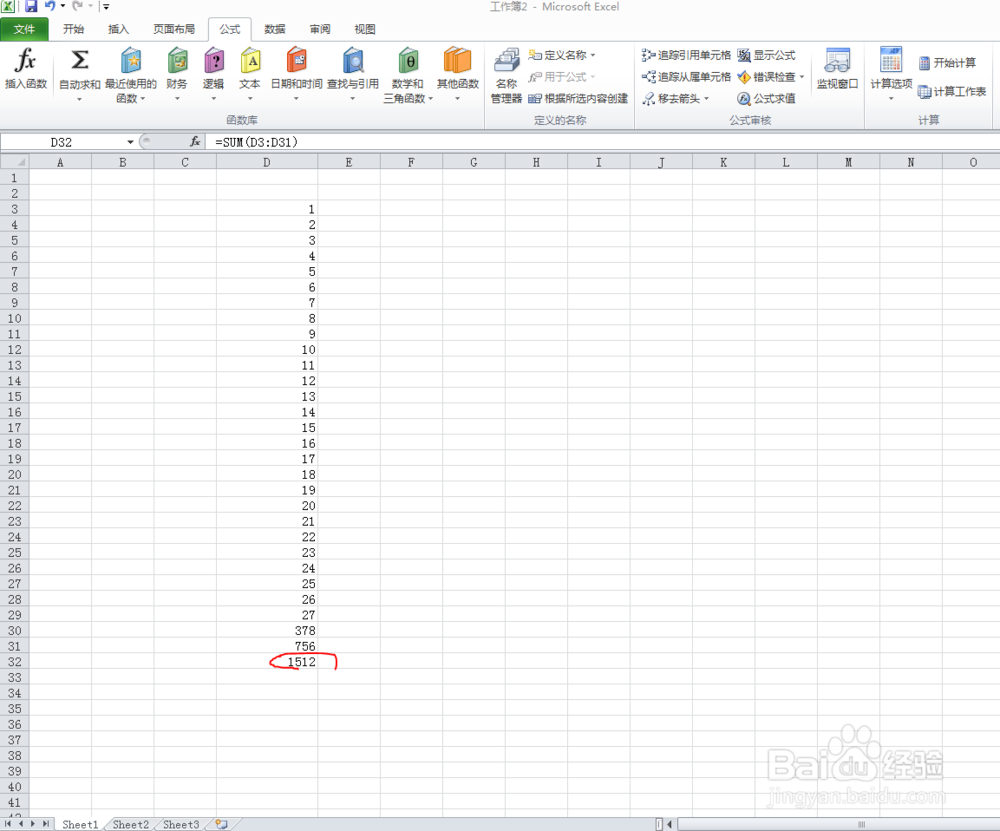Expand the Error Checking dropdown arrow
The image size is (1000, 831).
802,77
